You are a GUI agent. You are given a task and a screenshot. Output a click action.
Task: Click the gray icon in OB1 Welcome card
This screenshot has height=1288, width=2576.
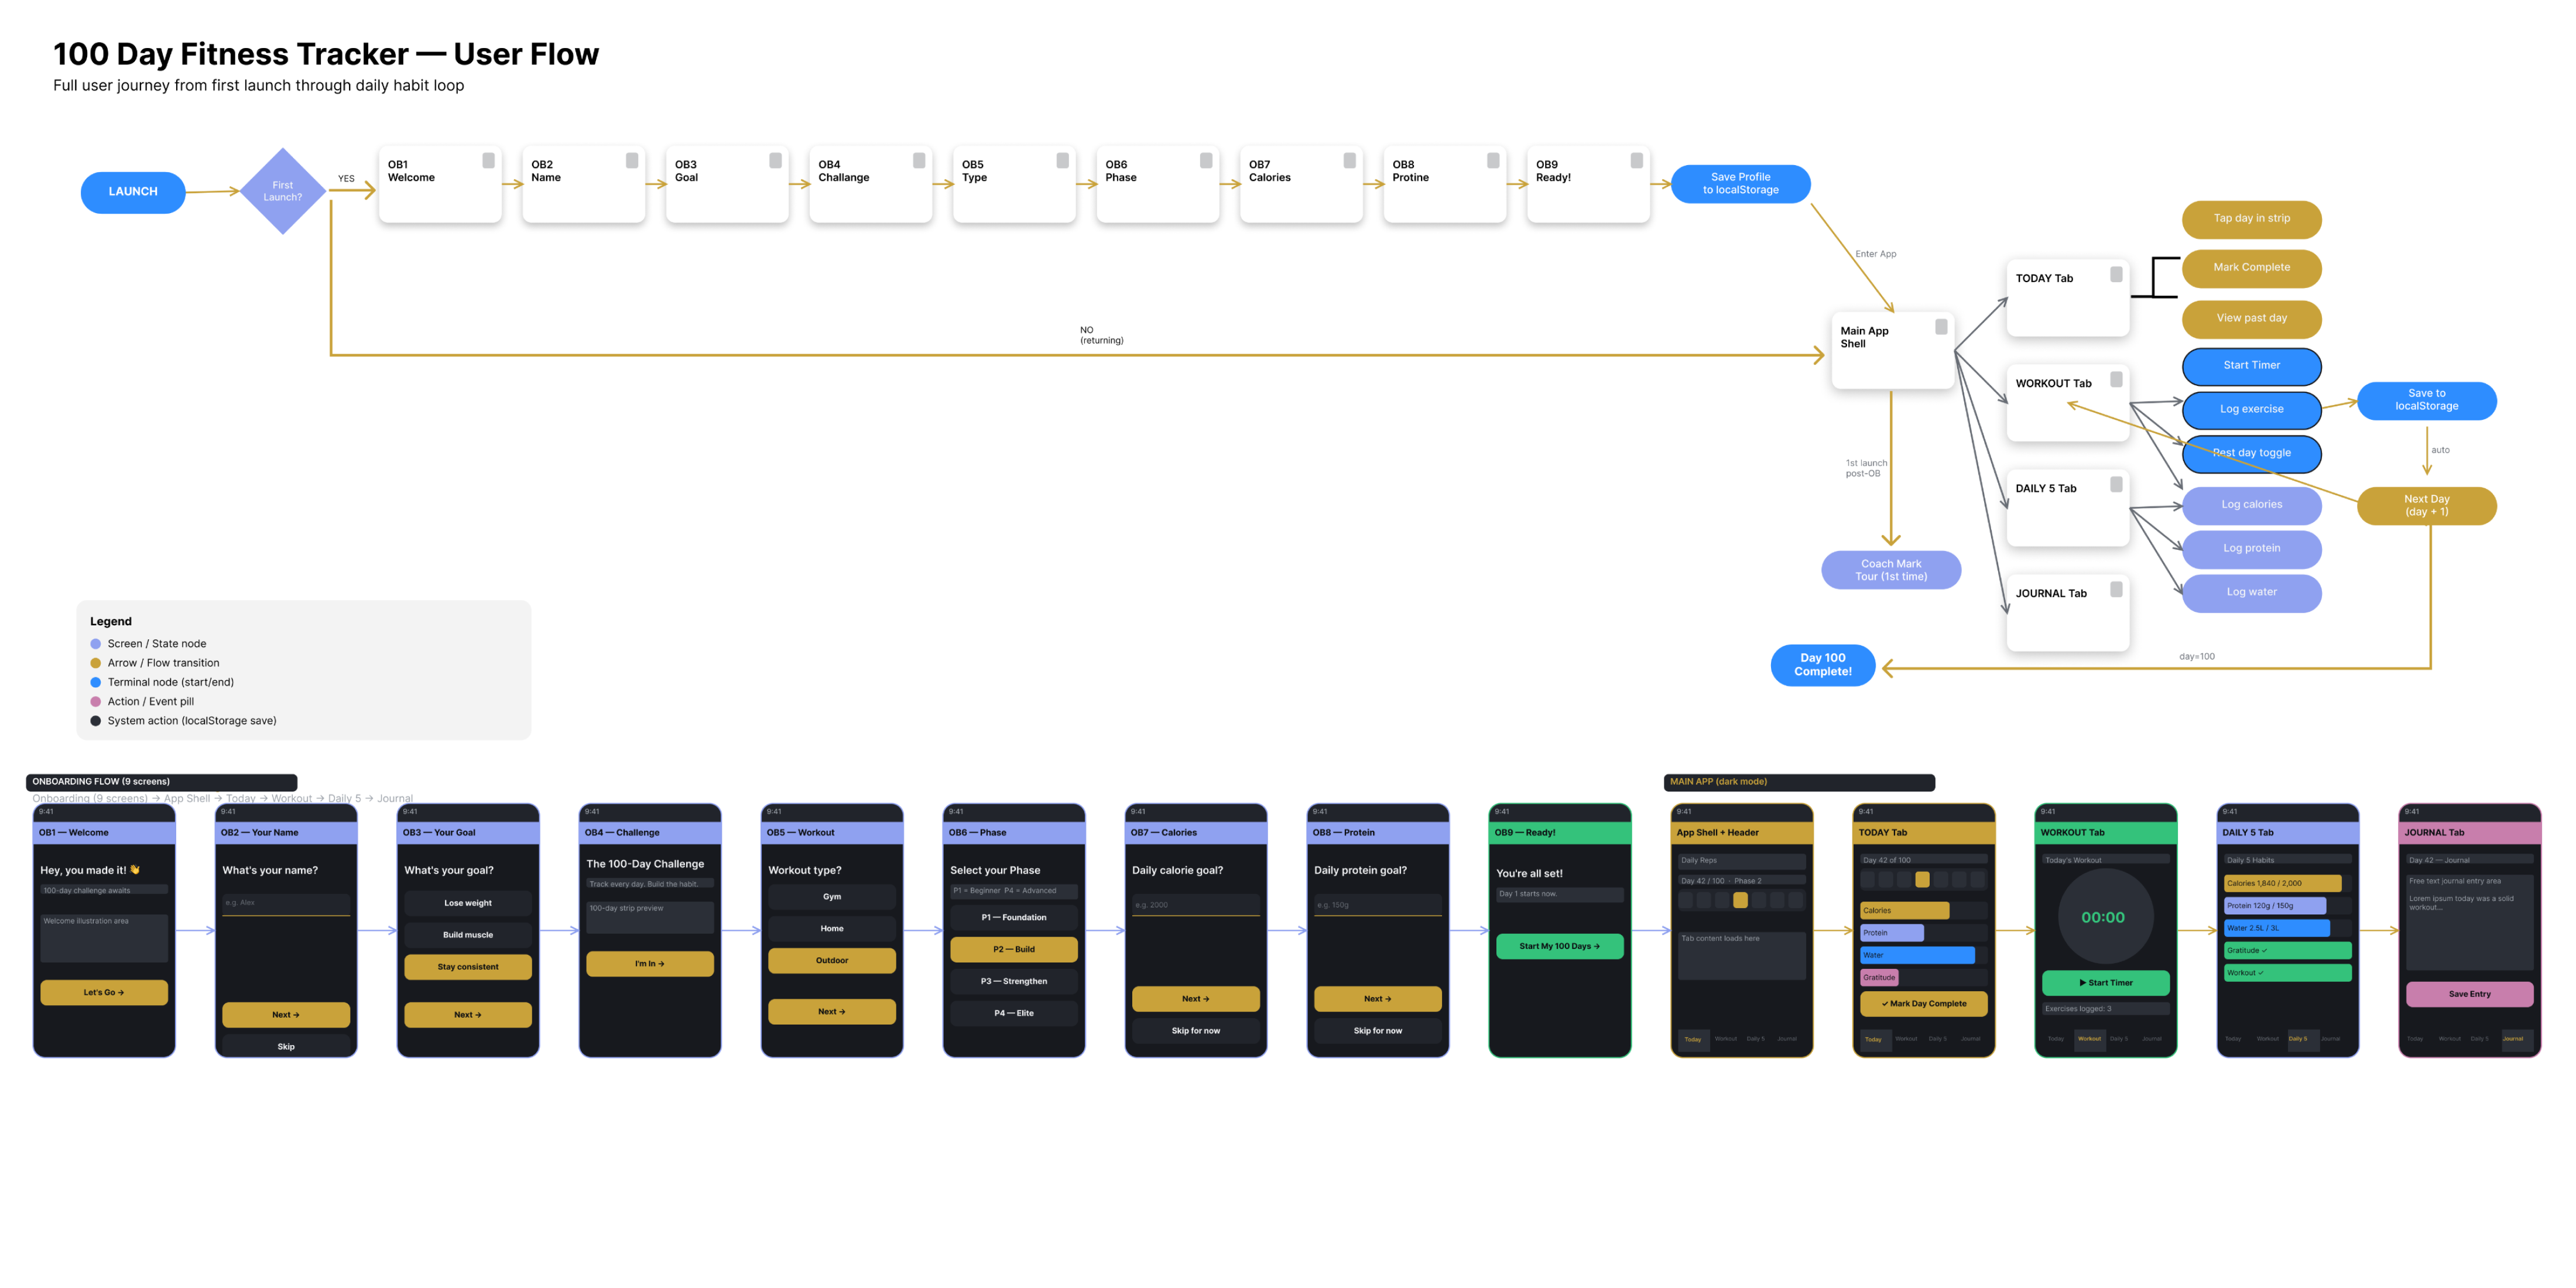point(488,160)
